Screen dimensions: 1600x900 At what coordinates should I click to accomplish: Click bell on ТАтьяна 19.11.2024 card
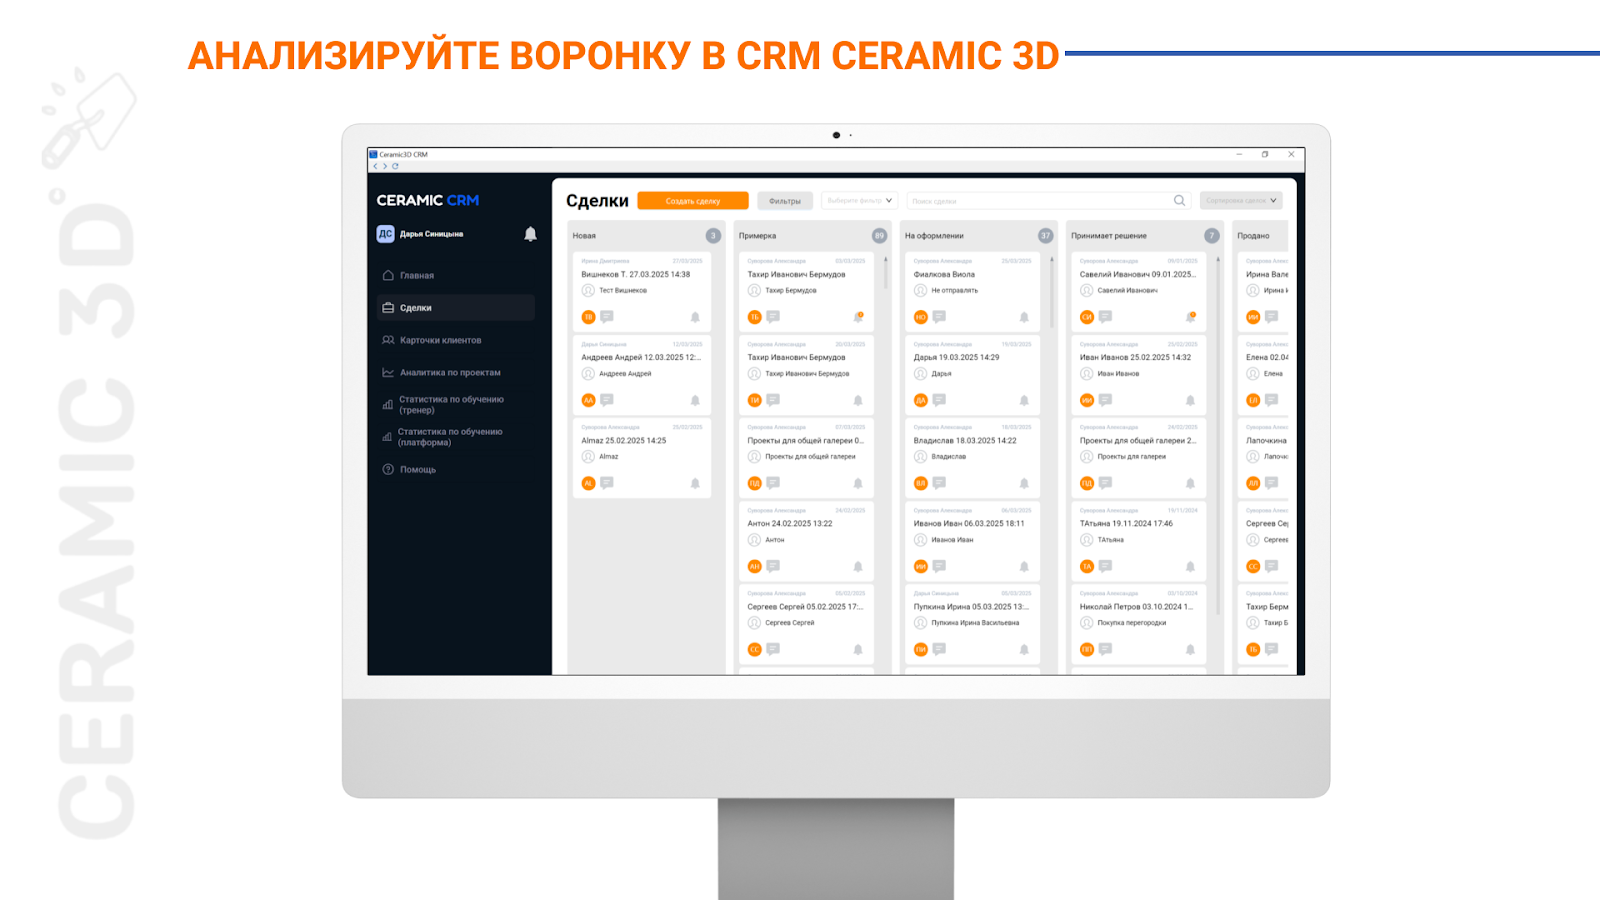[1190, 566]
